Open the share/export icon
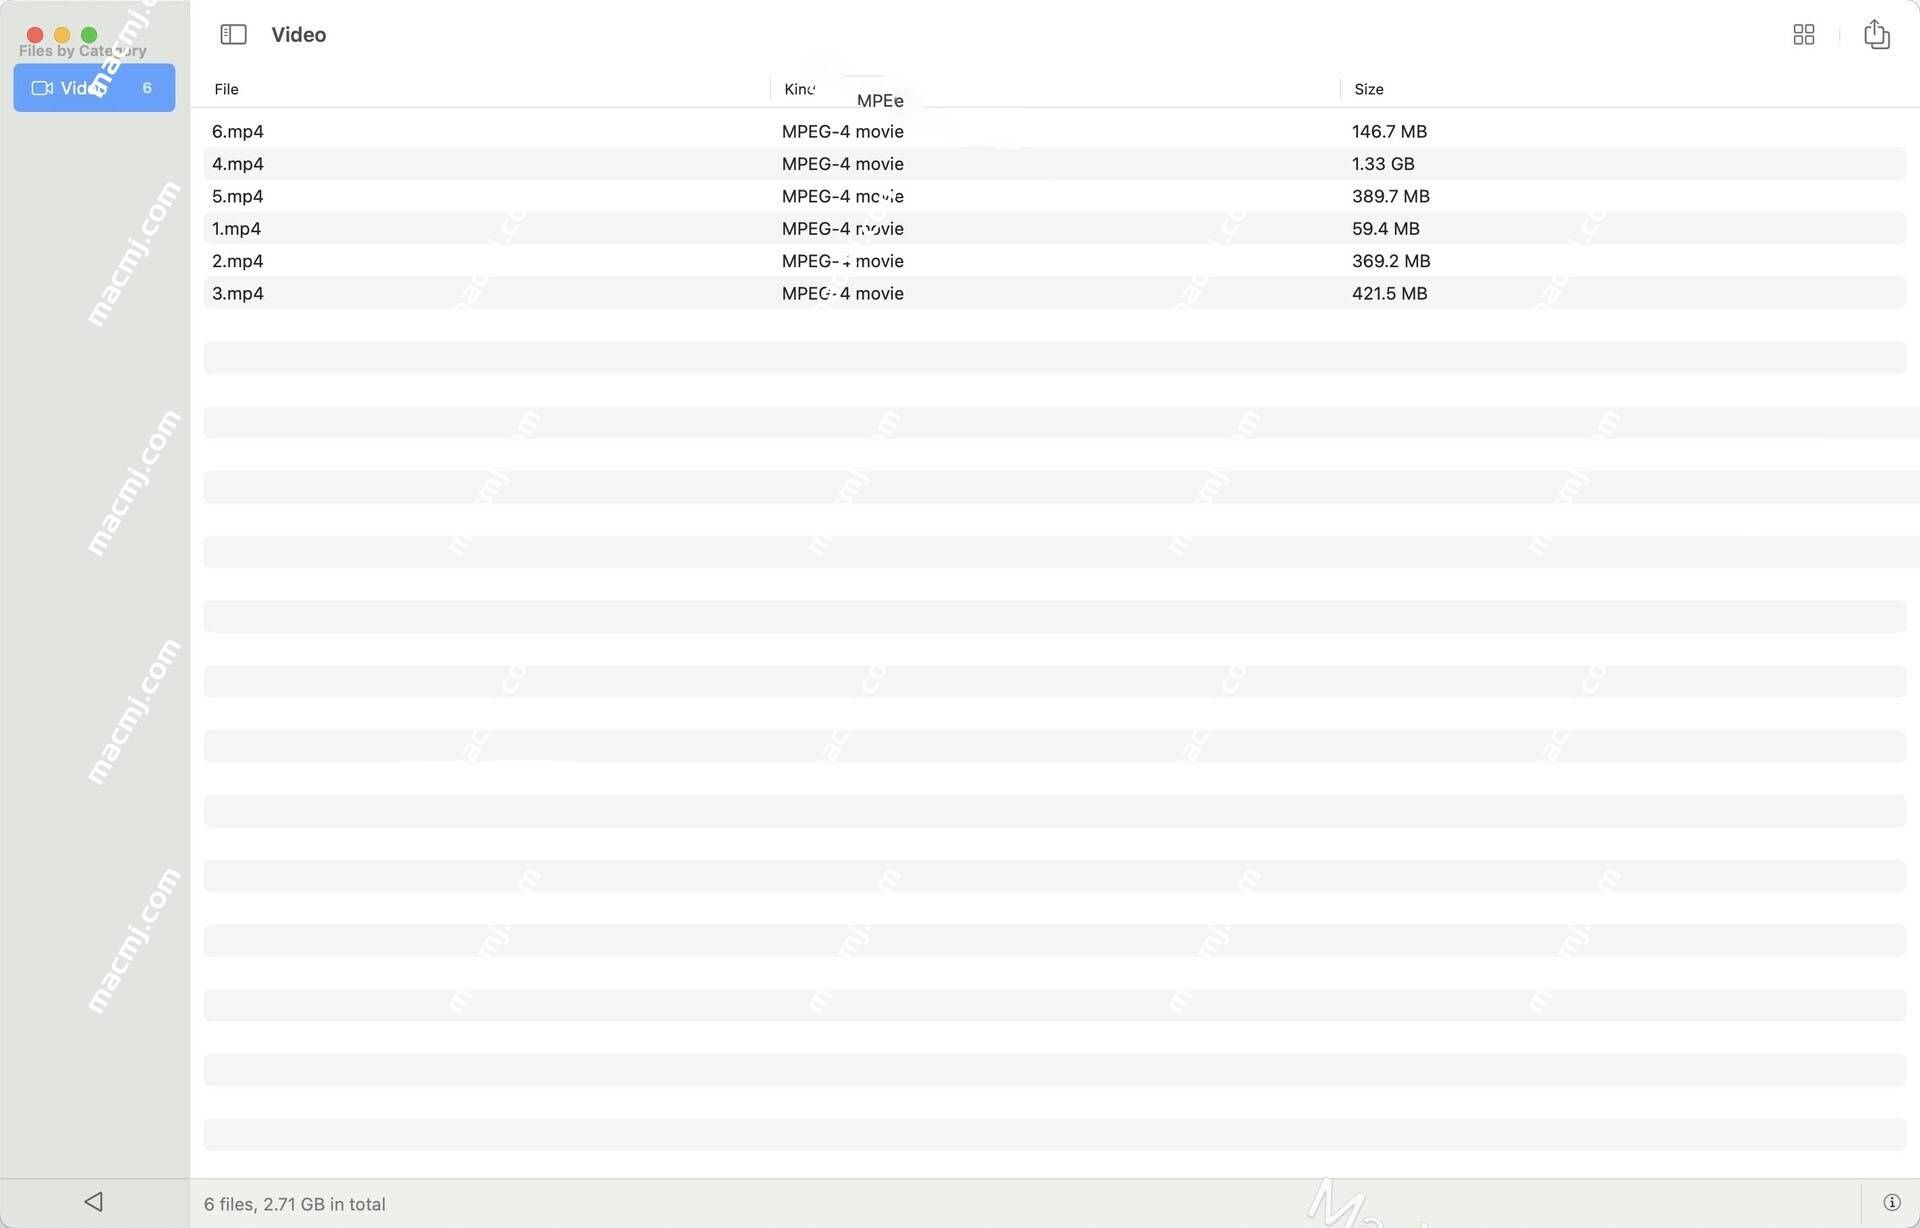The height and width of the screenshot is (1228, 1920). point(1876,34)
